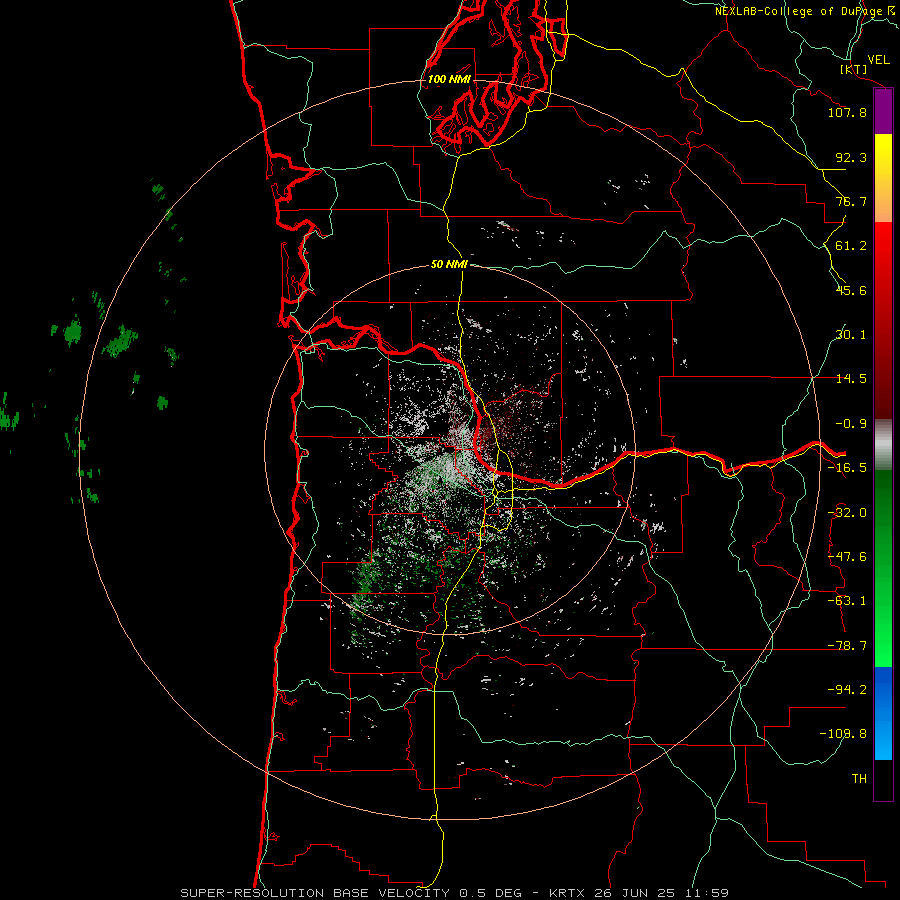Click the 30.1 velocity legend value
The height and width of the screenshot is (900, 900).
tap(851, 335)
